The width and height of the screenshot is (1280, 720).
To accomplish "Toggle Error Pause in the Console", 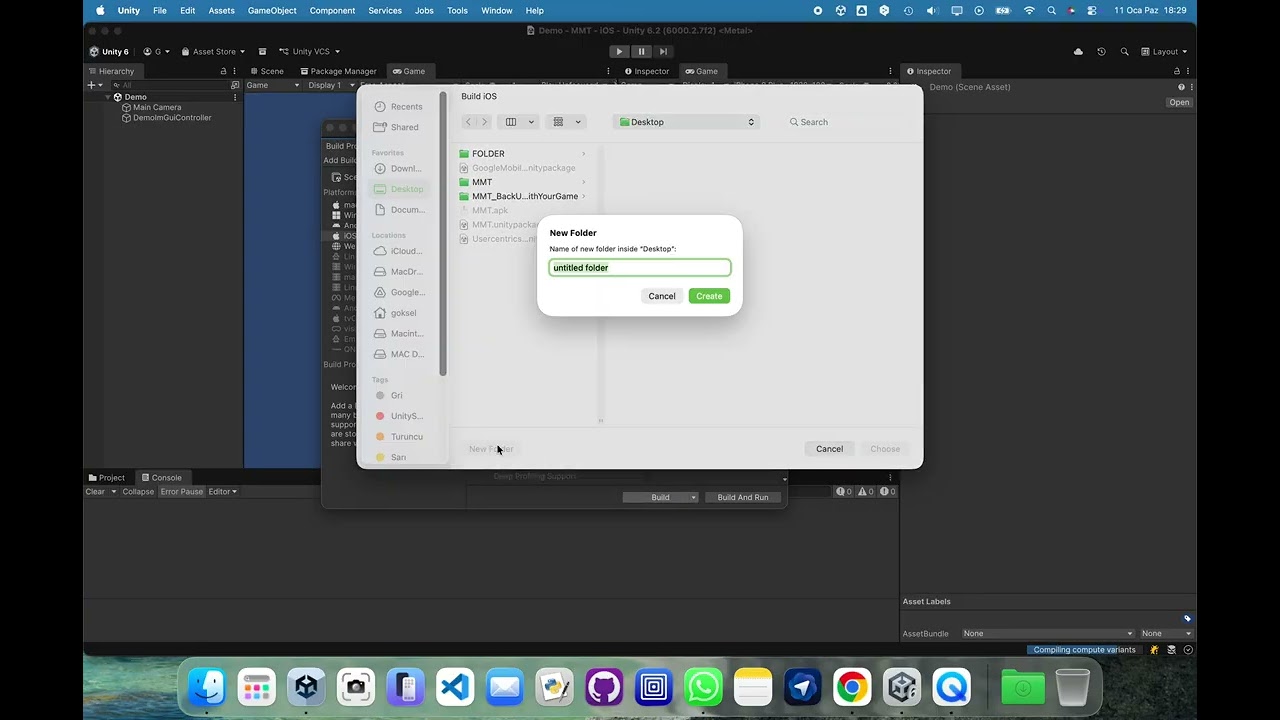I will click(182, 491).
